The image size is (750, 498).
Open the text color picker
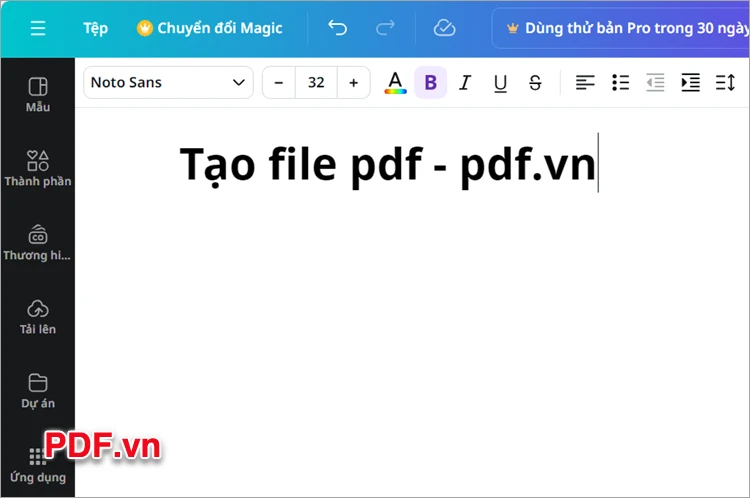(x=395, y=83)
